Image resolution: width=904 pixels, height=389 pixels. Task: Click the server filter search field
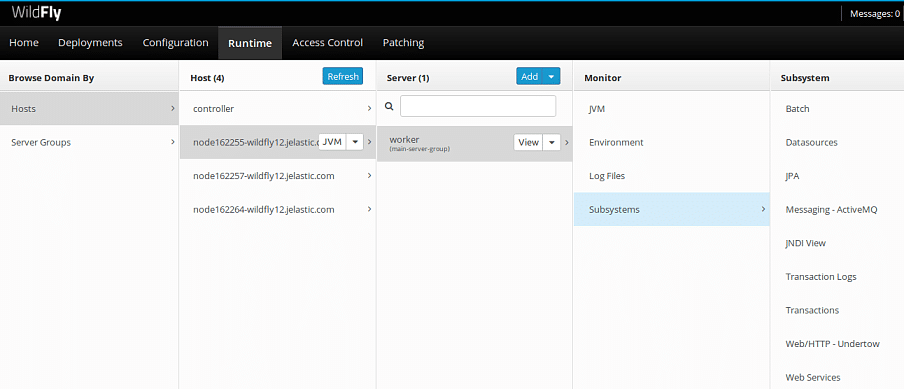478,106
